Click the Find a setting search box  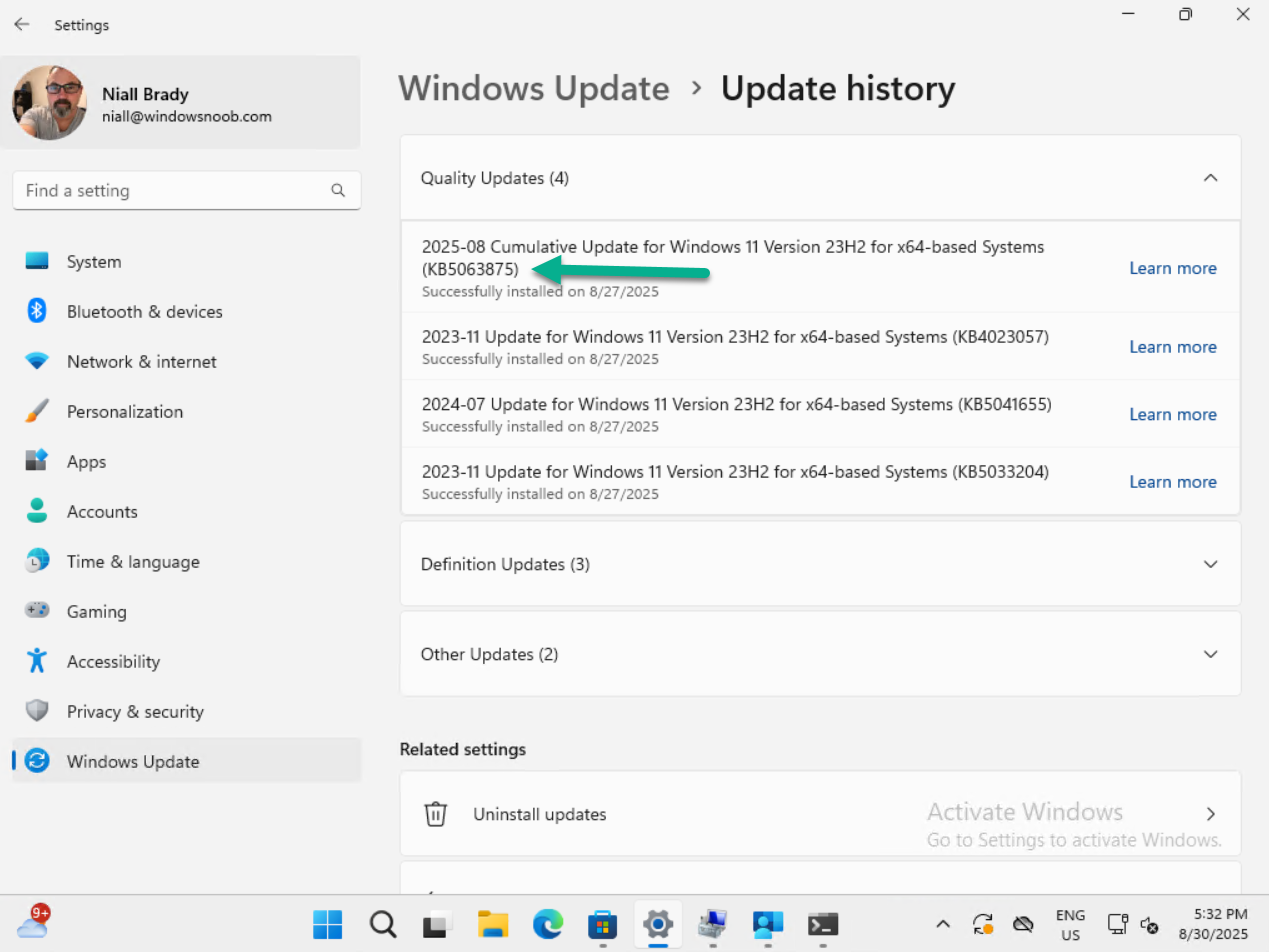[170, 190]
